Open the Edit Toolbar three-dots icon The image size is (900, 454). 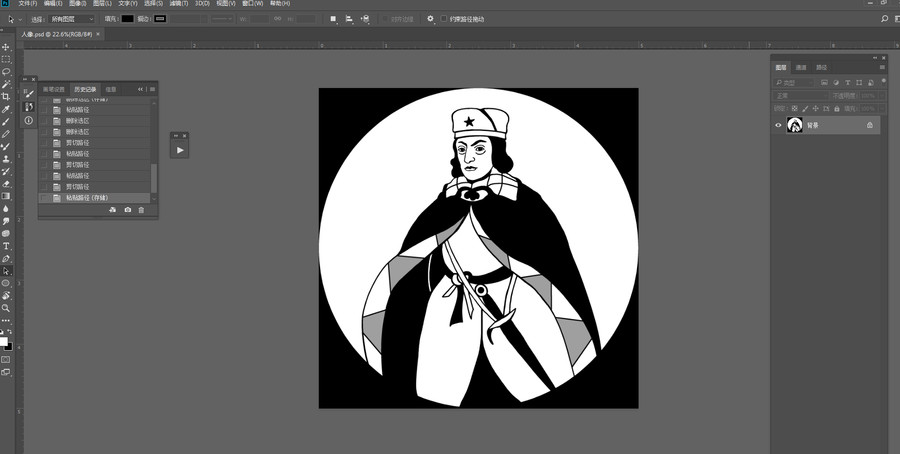(x=6, y=320)
